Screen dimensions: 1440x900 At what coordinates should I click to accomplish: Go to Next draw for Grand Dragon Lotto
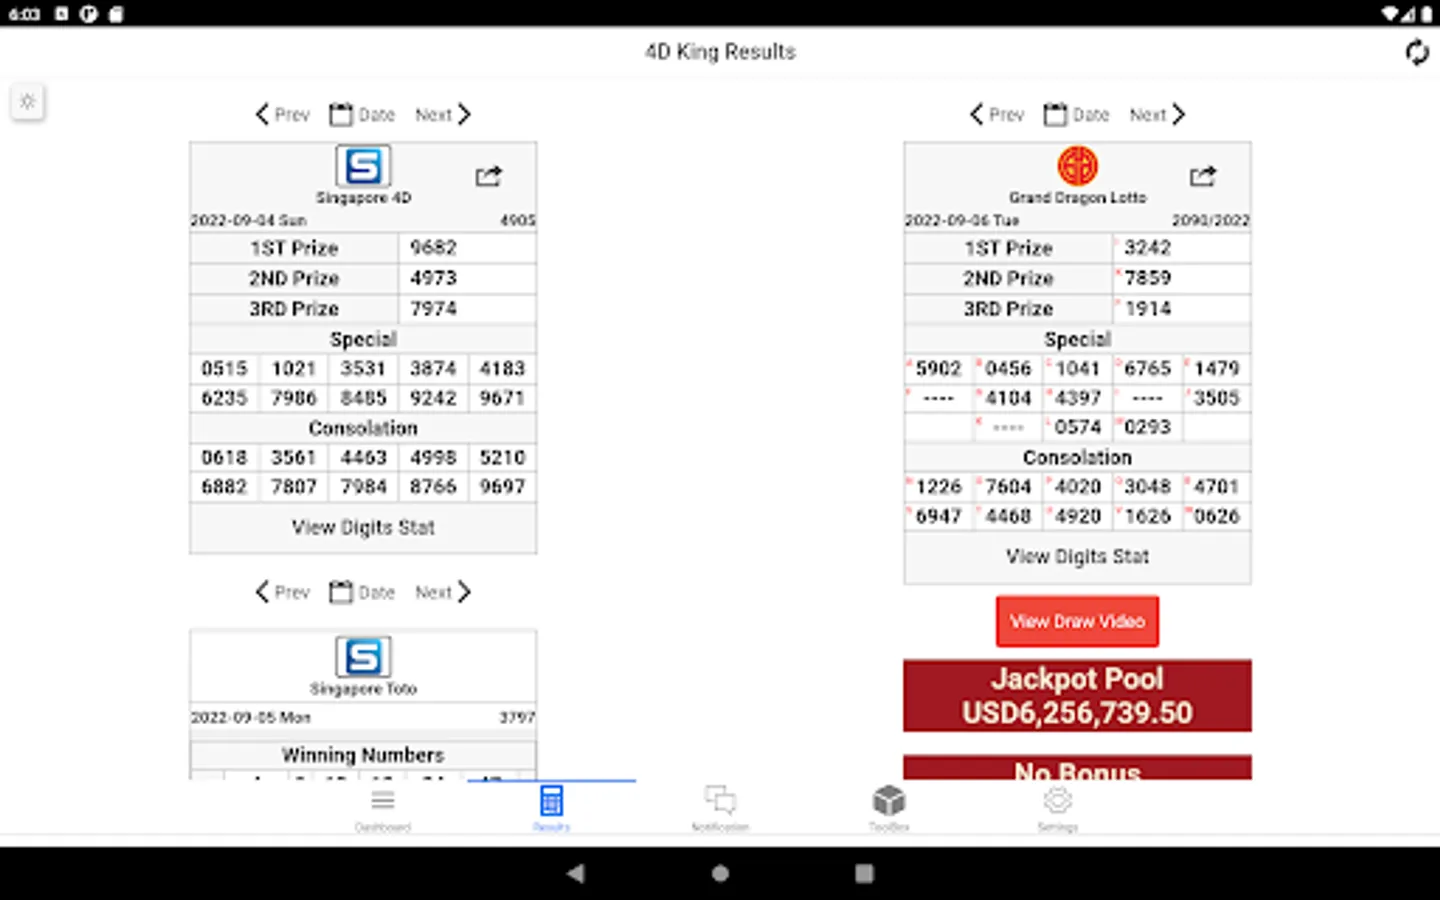(x=1157, y=115)
